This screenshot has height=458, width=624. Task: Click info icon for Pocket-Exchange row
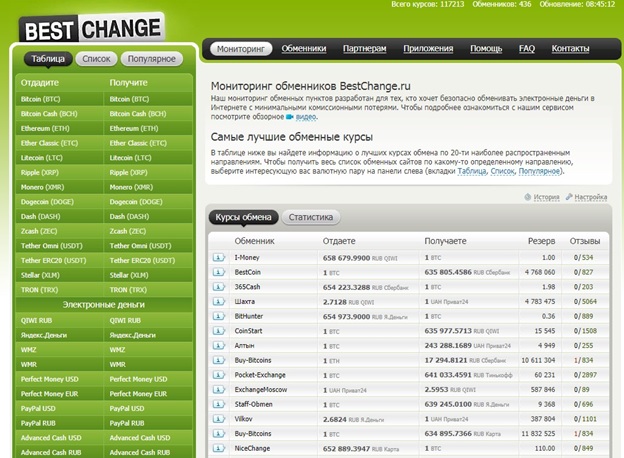point(218,375)
